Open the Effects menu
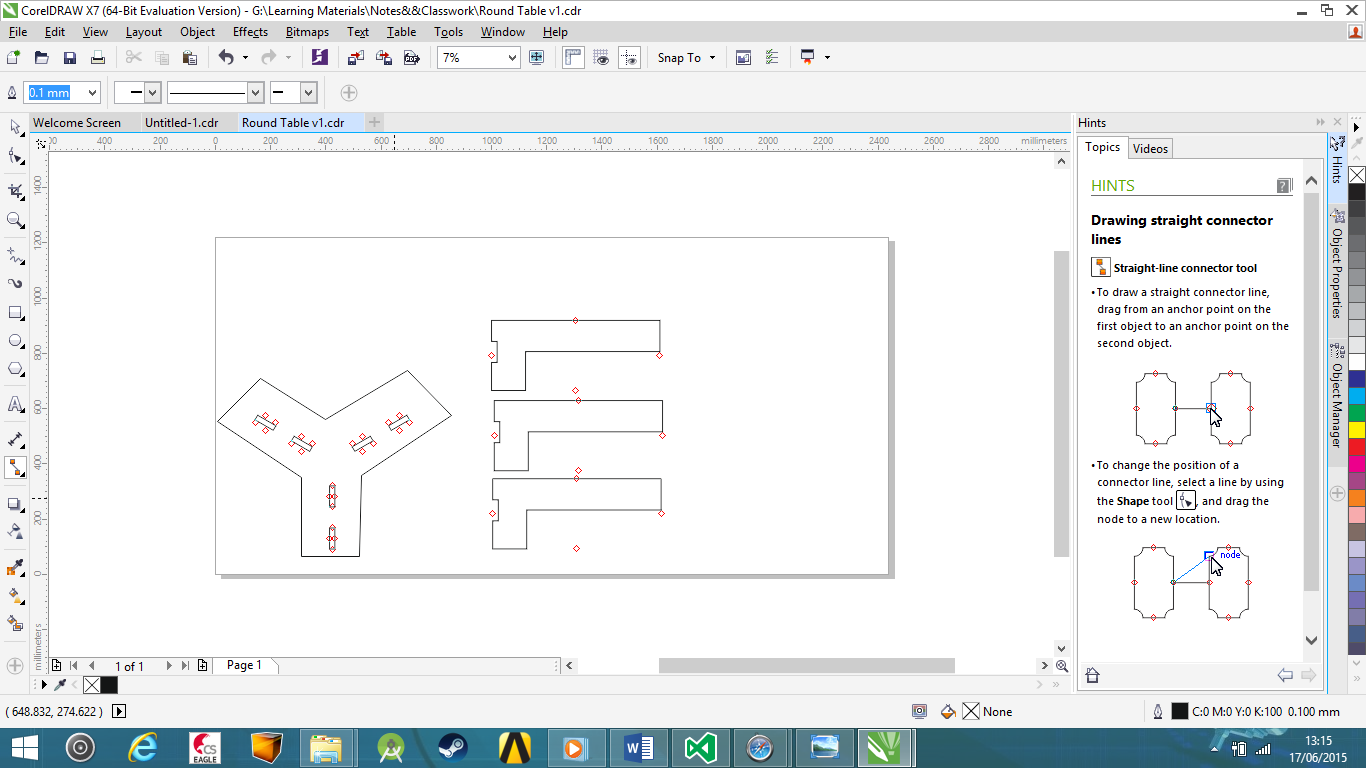1366x768 pixels. click(x=250, y=32)
